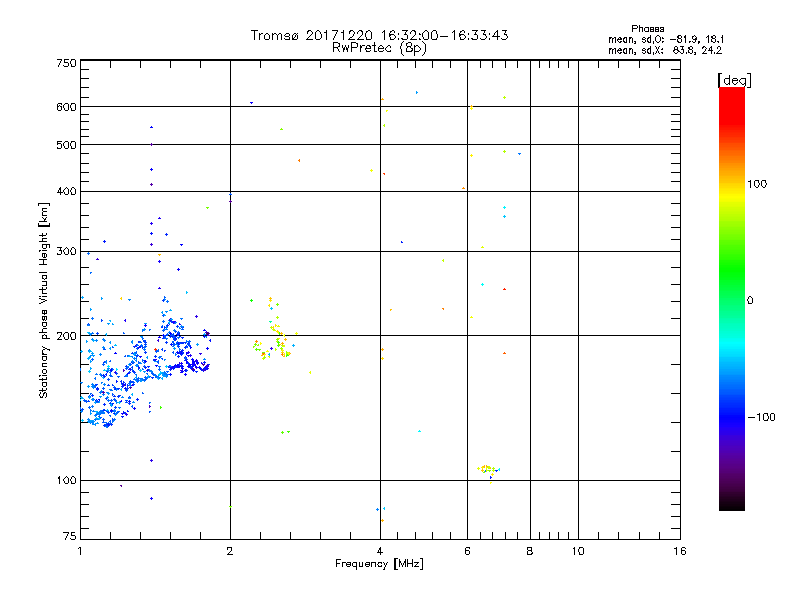Click the 'Frequency [MHz]' x-axis label
This screenshot has height=600, width=800.
[x=379, y=564]
